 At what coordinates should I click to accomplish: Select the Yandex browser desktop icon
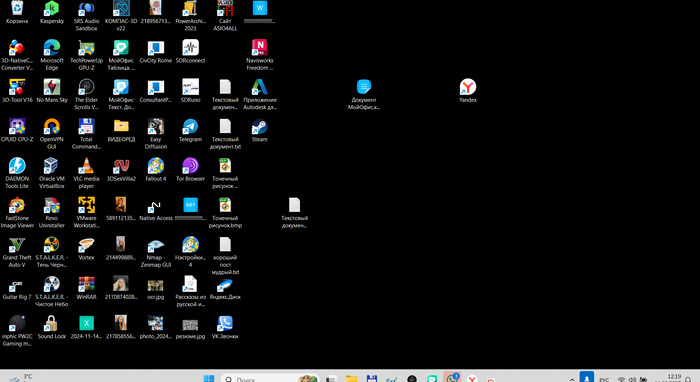point(468,91)
